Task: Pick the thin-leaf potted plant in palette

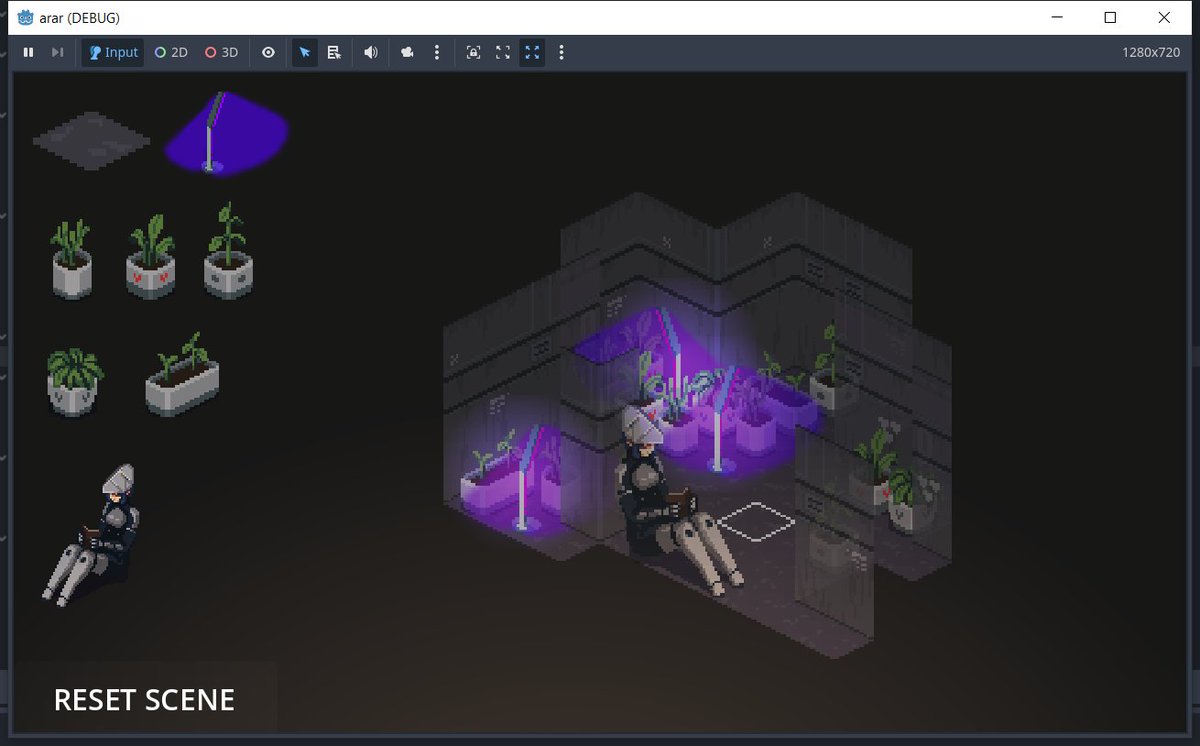Action: pyautogui.click(x=72, y=259)
